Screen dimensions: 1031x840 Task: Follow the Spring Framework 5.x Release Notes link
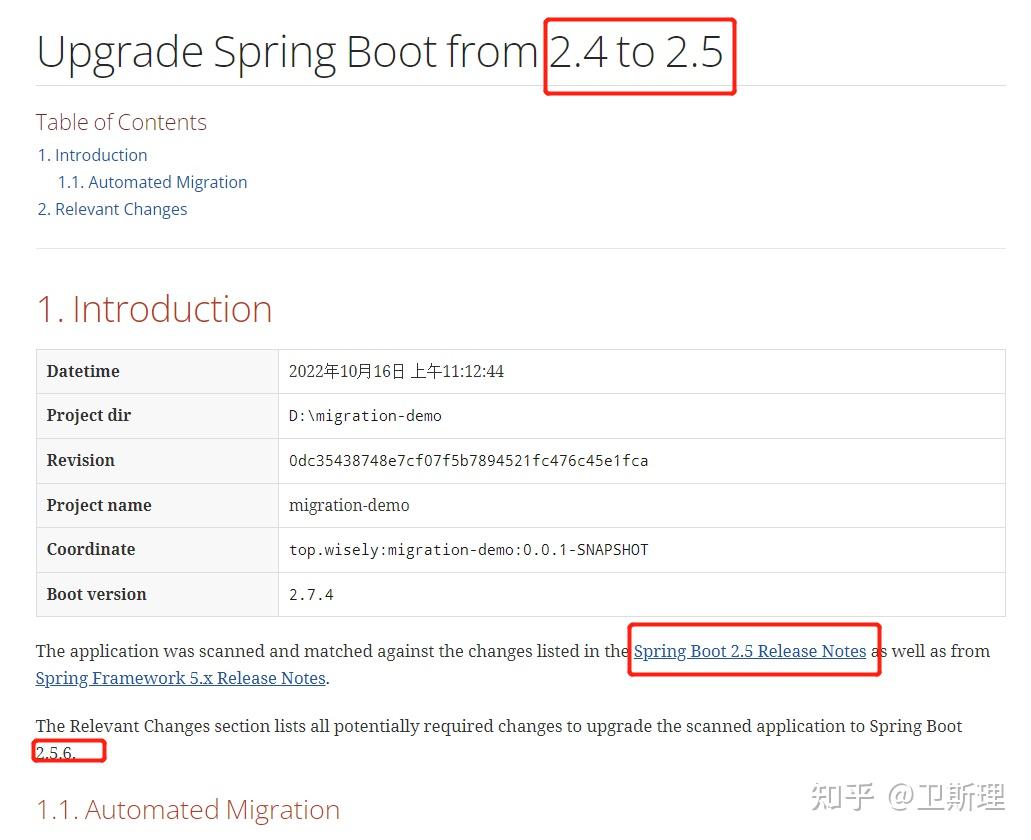[x=181, y=678]
